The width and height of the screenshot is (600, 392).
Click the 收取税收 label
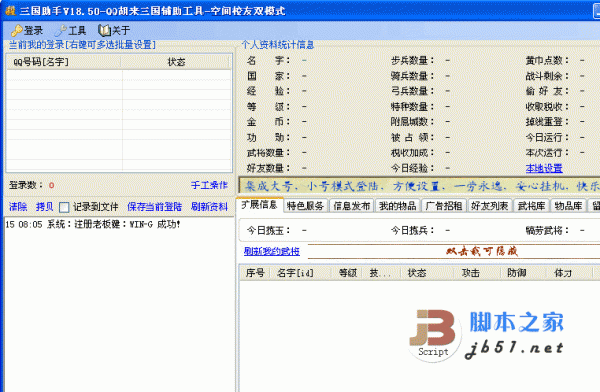point(547,106)
